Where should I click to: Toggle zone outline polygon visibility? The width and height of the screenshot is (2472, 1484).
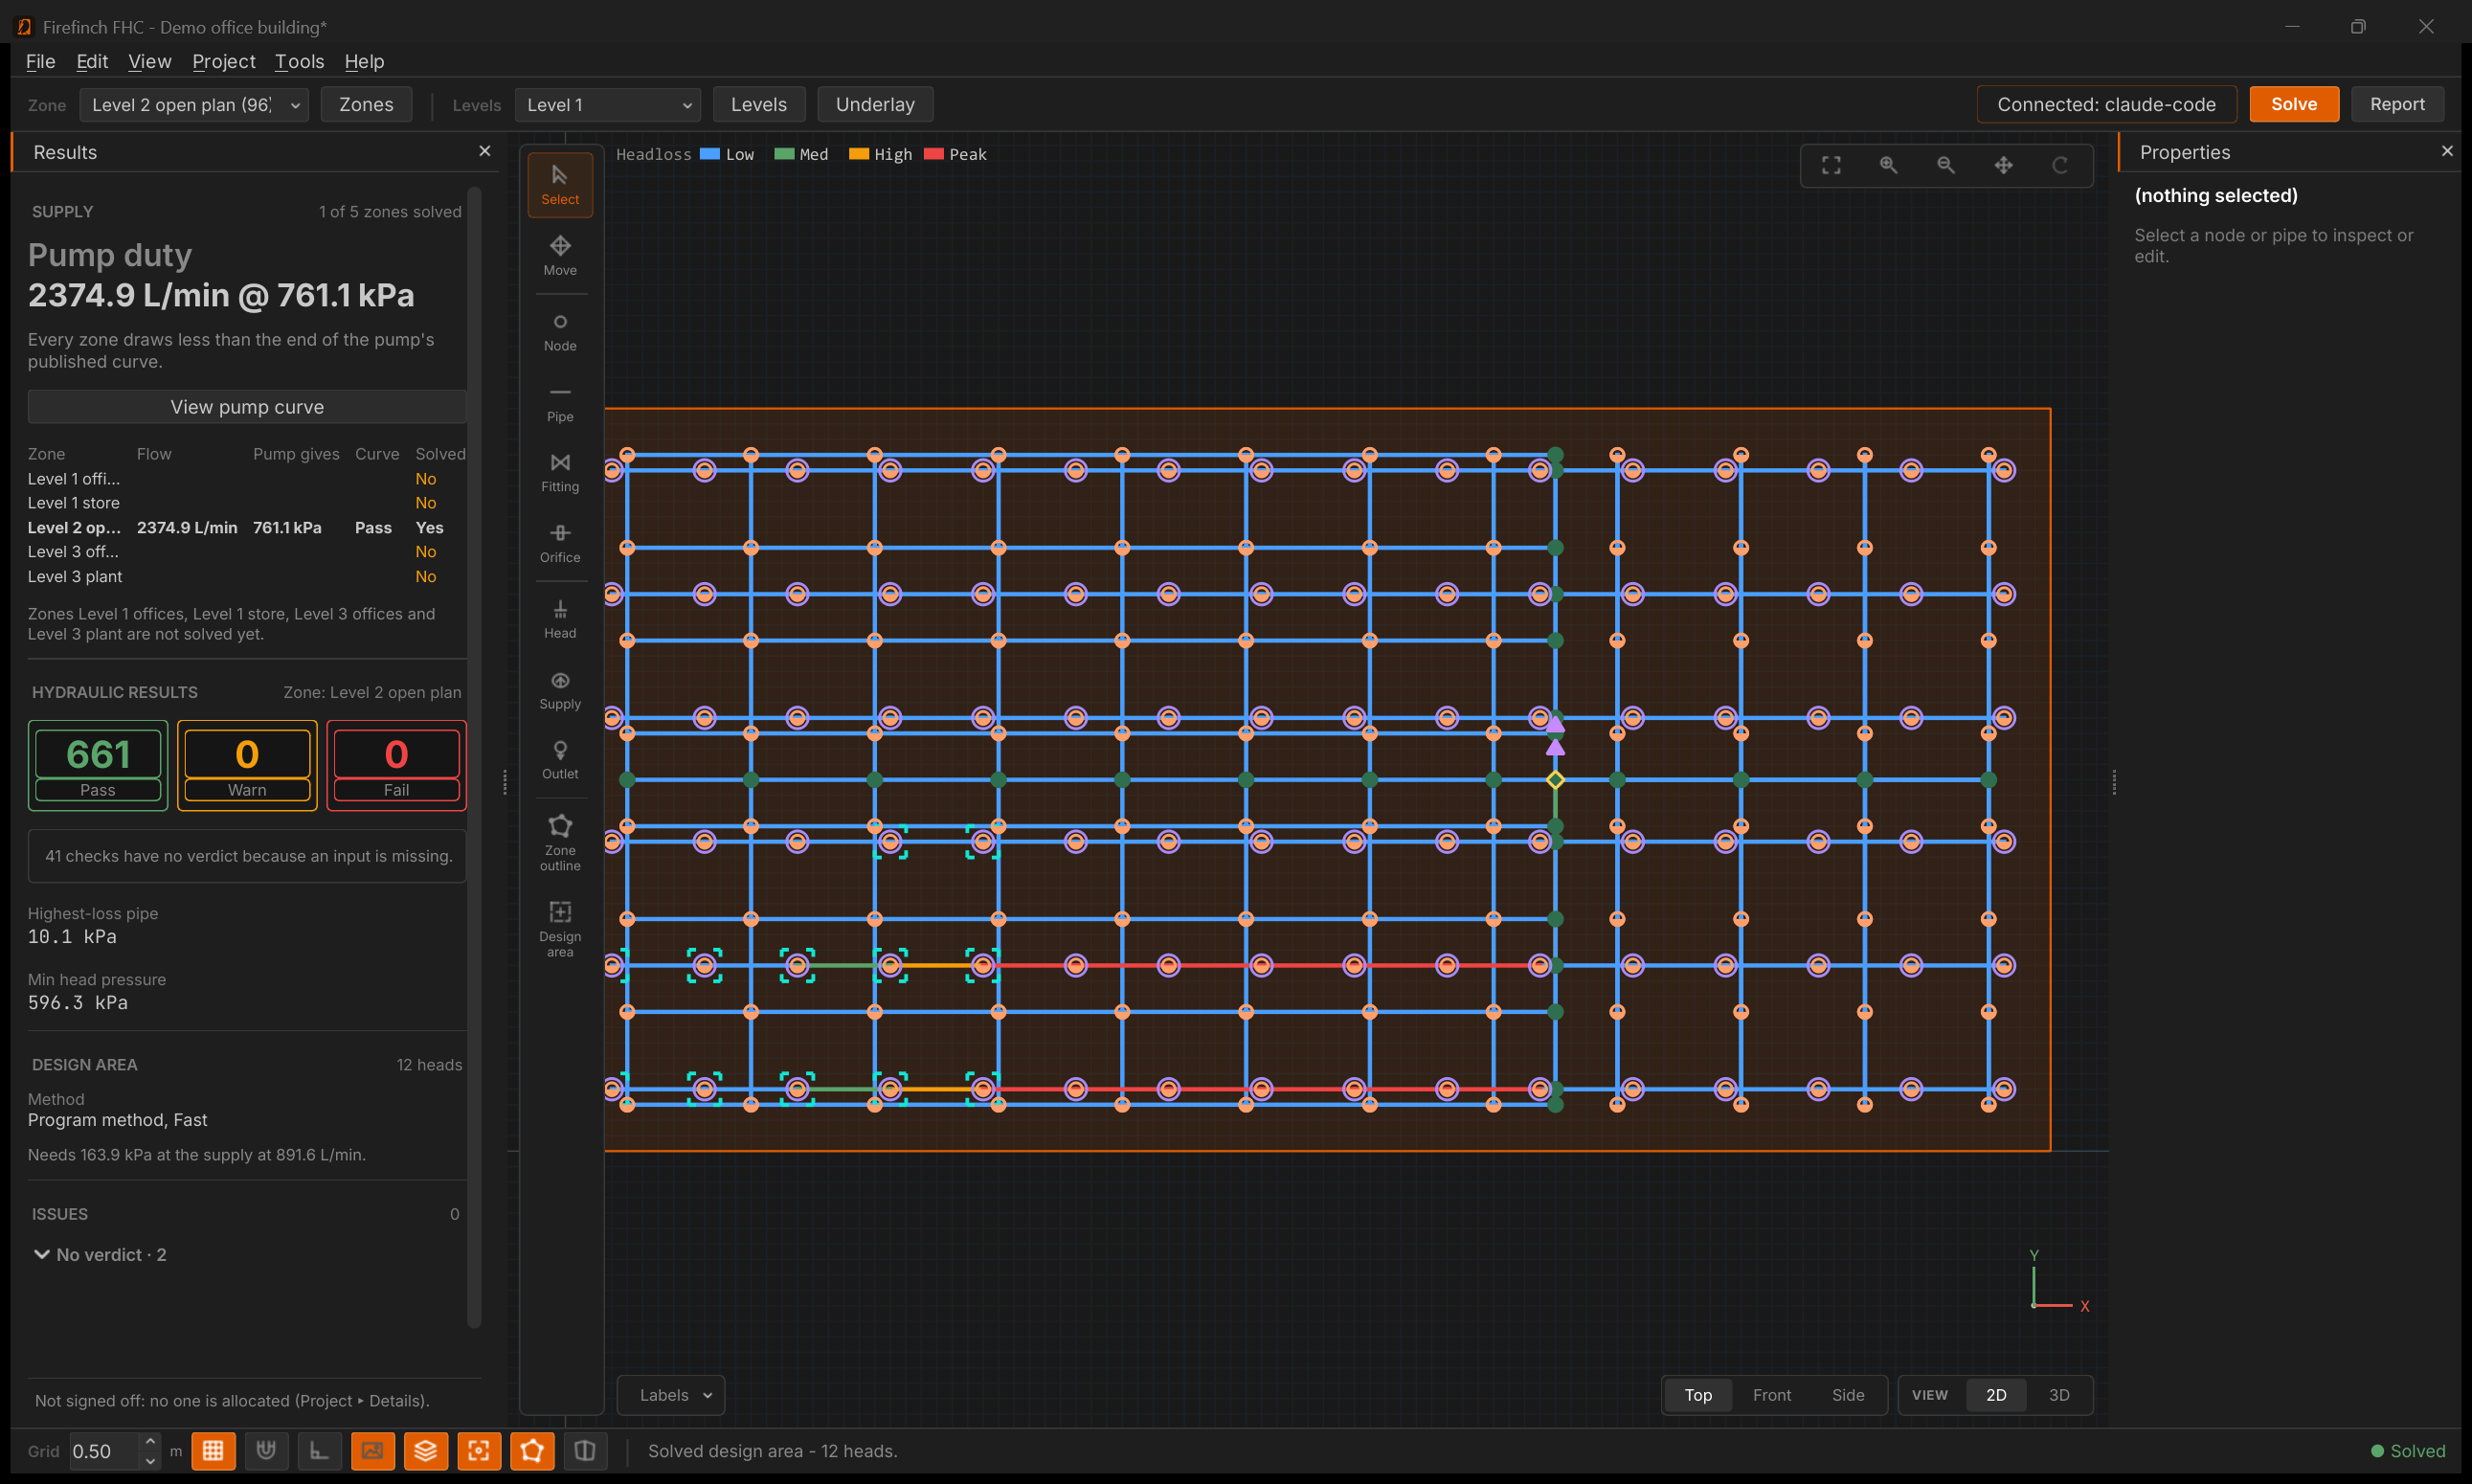pos(532,1451)
